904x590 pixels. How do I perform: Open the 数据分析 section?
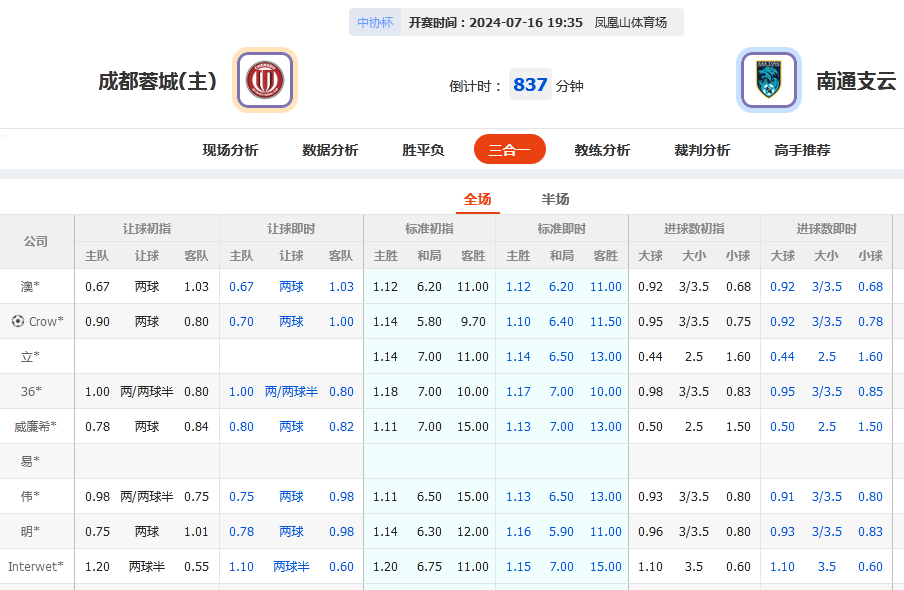(x=329, y=148)
